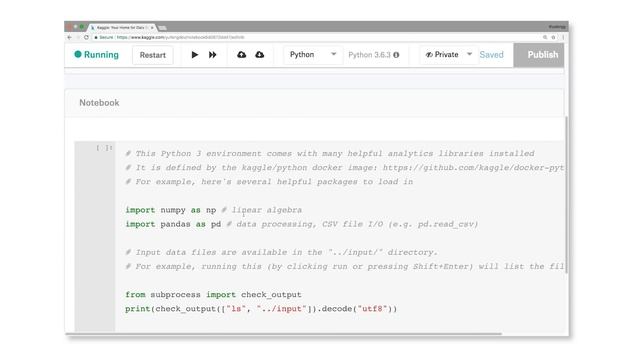
Task: Click the Secure lock indicator
Action: pyautogui.click(x=104, y=37)
